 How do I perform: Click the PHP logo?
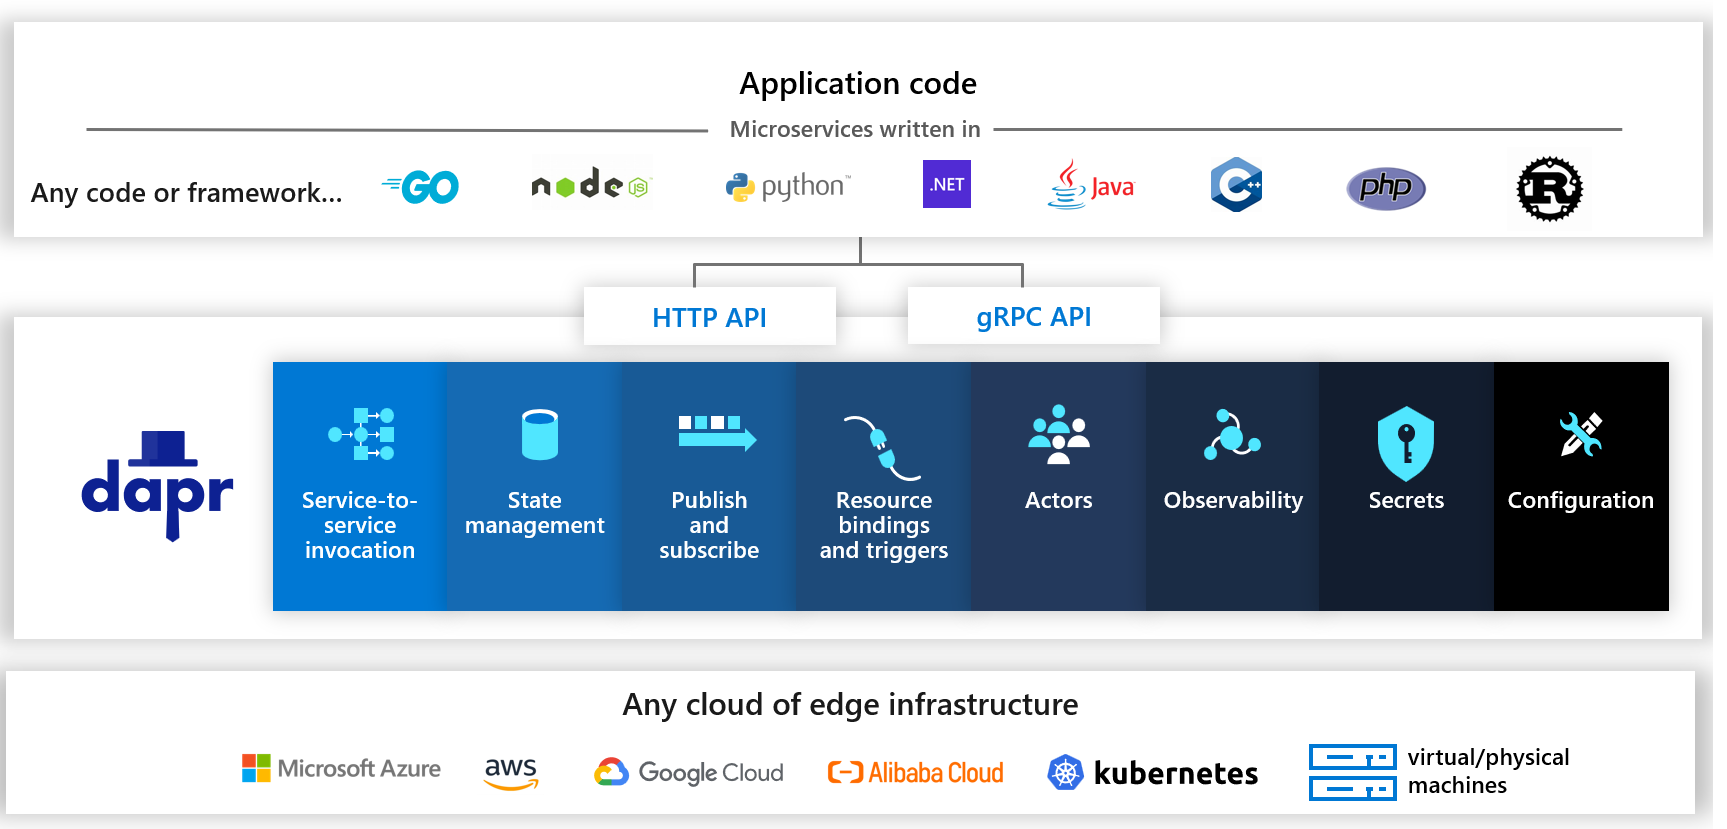1386,187
